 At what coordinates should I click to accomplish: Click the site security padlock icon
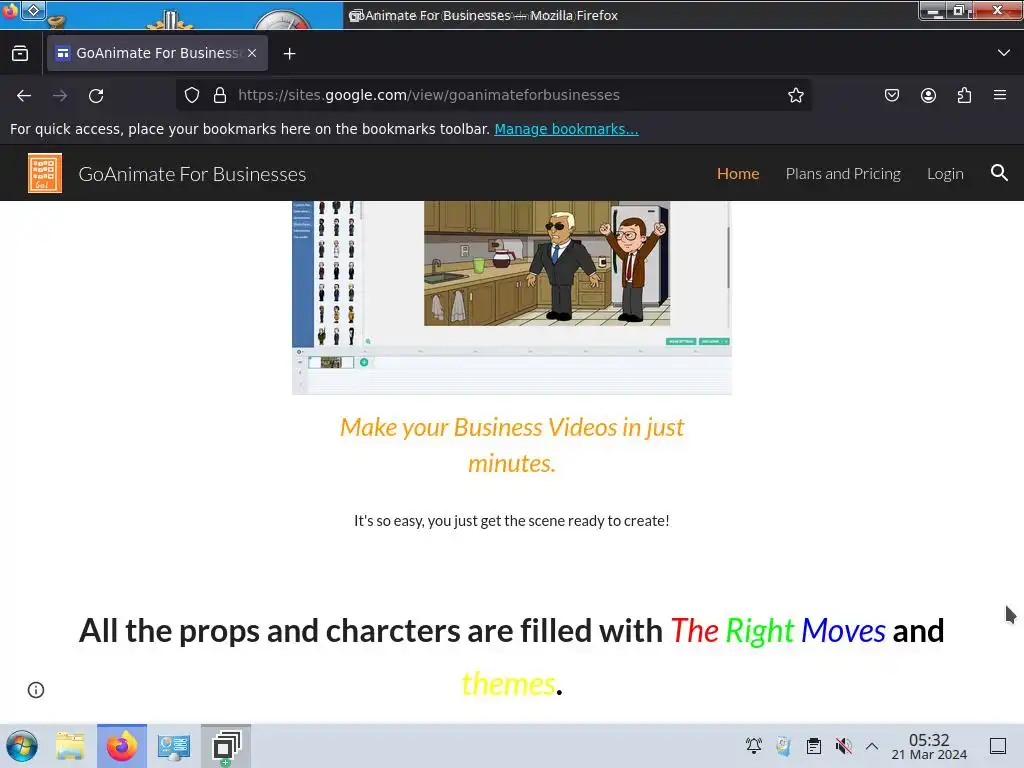coord(220,95)
